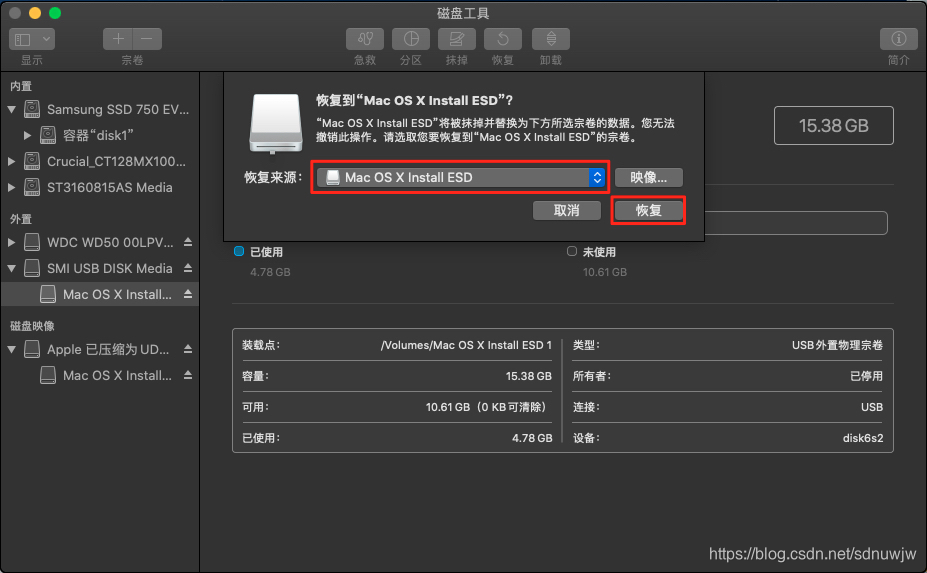Image resolution: width=927 pixels, height=573 pixels.
Task: Click the add volume plus button
Action: [118, 39]
